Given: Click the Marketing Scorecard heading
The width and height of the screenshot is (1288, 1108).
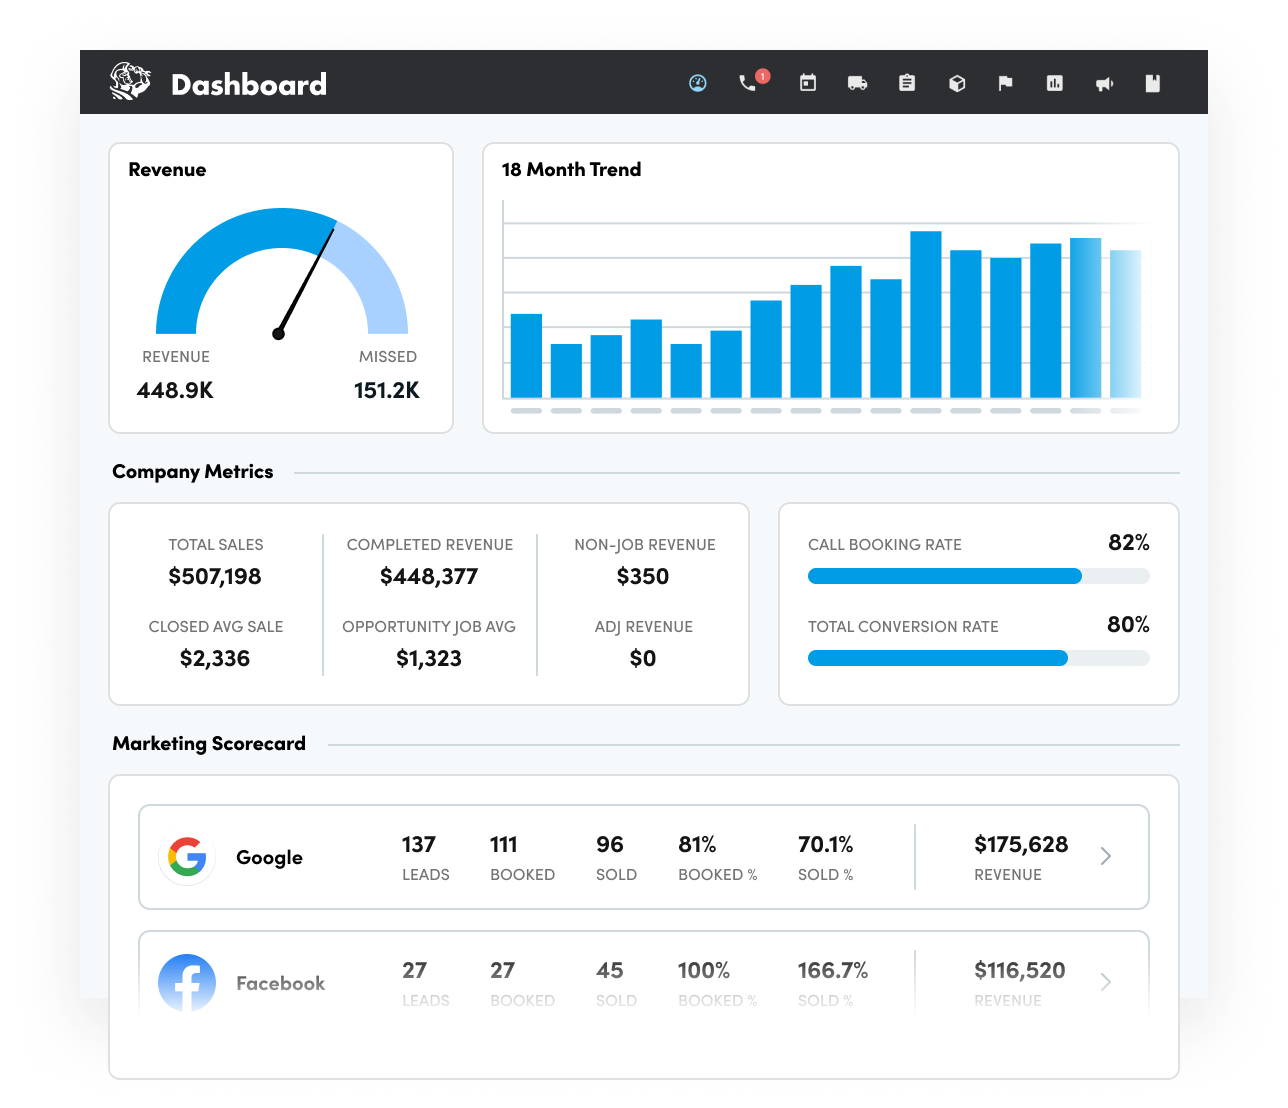Looking at the screenshot, I should (209, 744).
